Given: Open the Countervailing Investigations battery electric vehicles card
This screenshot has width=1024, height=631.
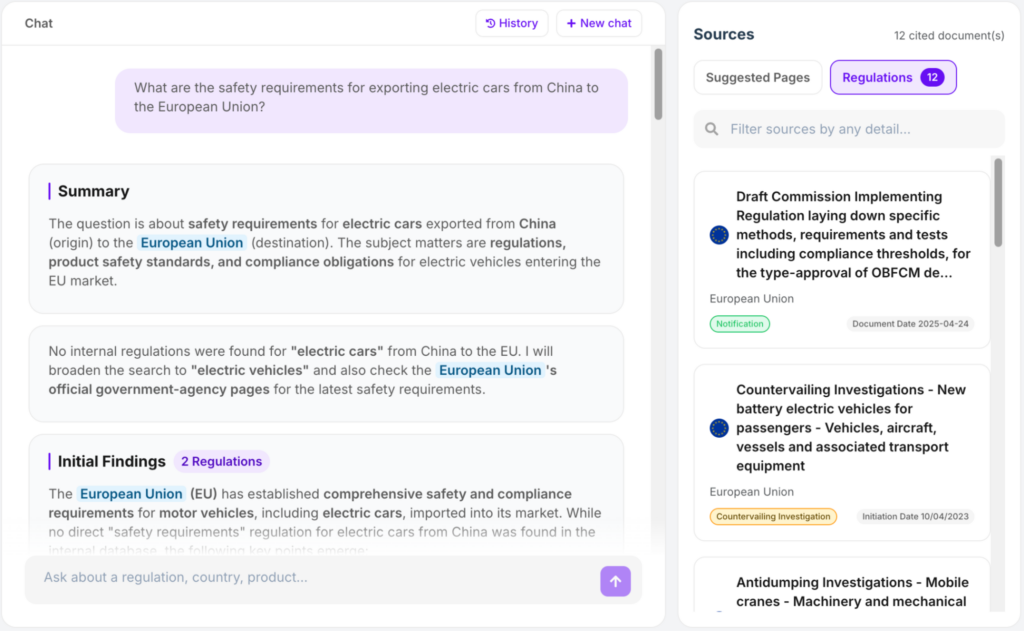Looking at the screenshot, I should tap(842, 452).
